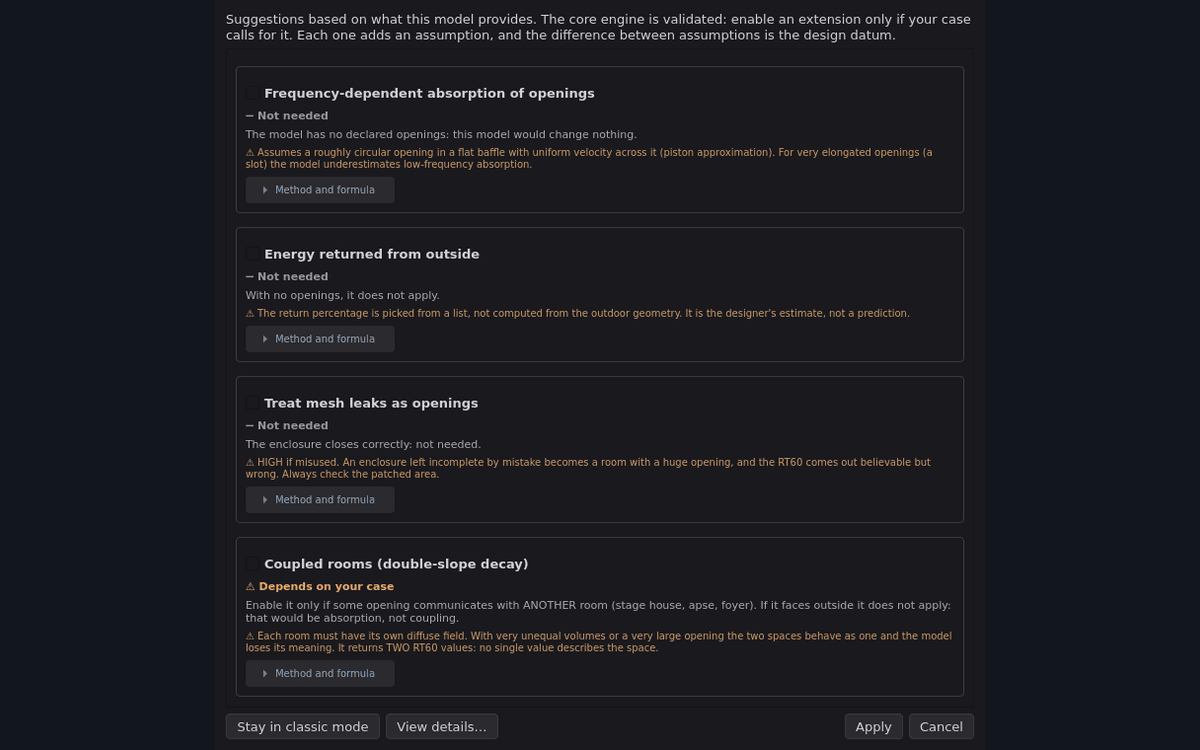Tick the Energy returned from outside checkbox

(252, 254)
